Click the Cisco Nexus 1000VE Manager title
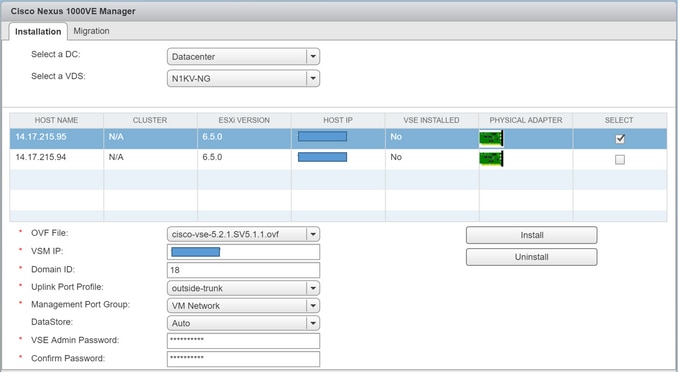 [x=73, y=11]
